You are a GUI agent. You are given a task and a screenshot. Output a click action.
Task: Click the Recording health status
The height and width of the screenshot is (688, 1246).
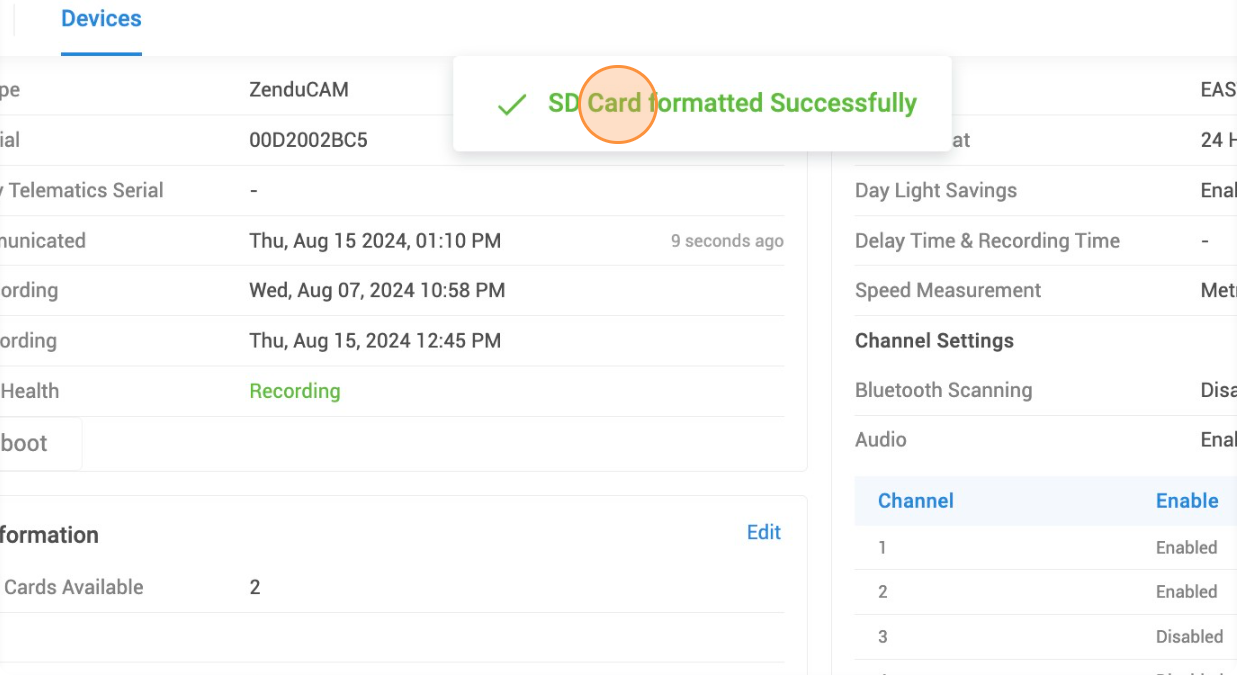click(x=294, y=391)
